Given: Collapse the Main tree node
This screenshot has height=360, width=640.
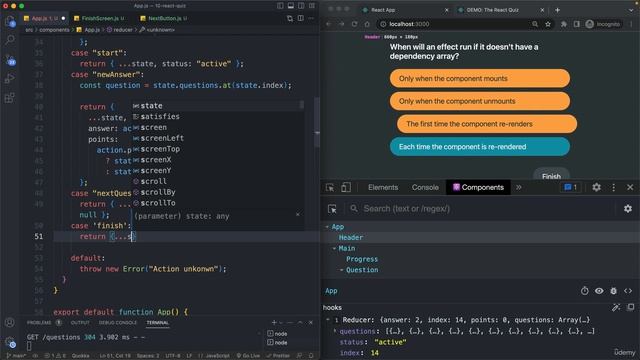Looking at the screenshot, I should click(x=334, y=248).
